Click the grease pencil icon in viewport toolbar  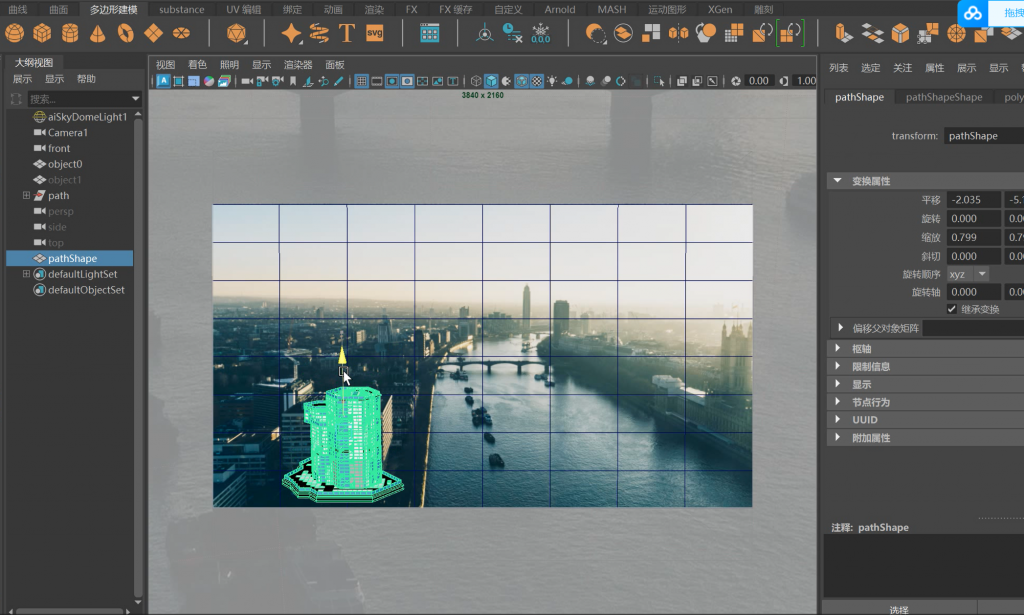338,81
